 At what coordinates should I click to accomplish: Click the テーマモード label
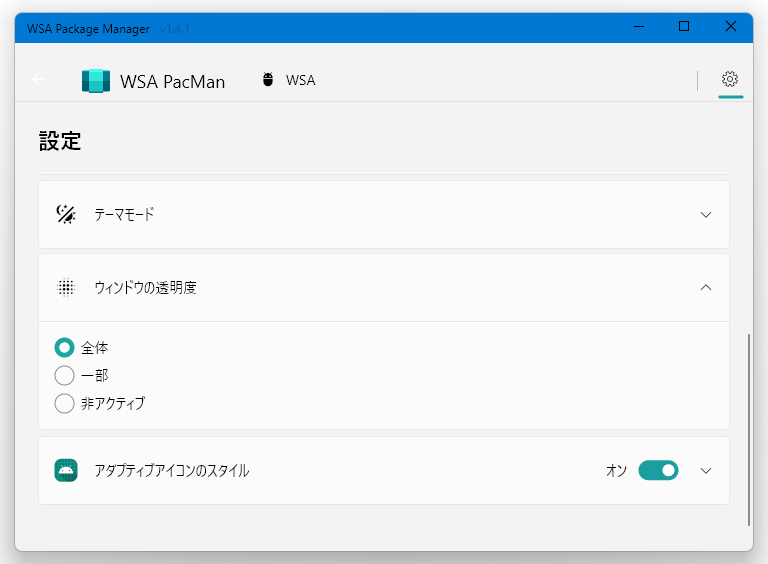pos(124,214)
